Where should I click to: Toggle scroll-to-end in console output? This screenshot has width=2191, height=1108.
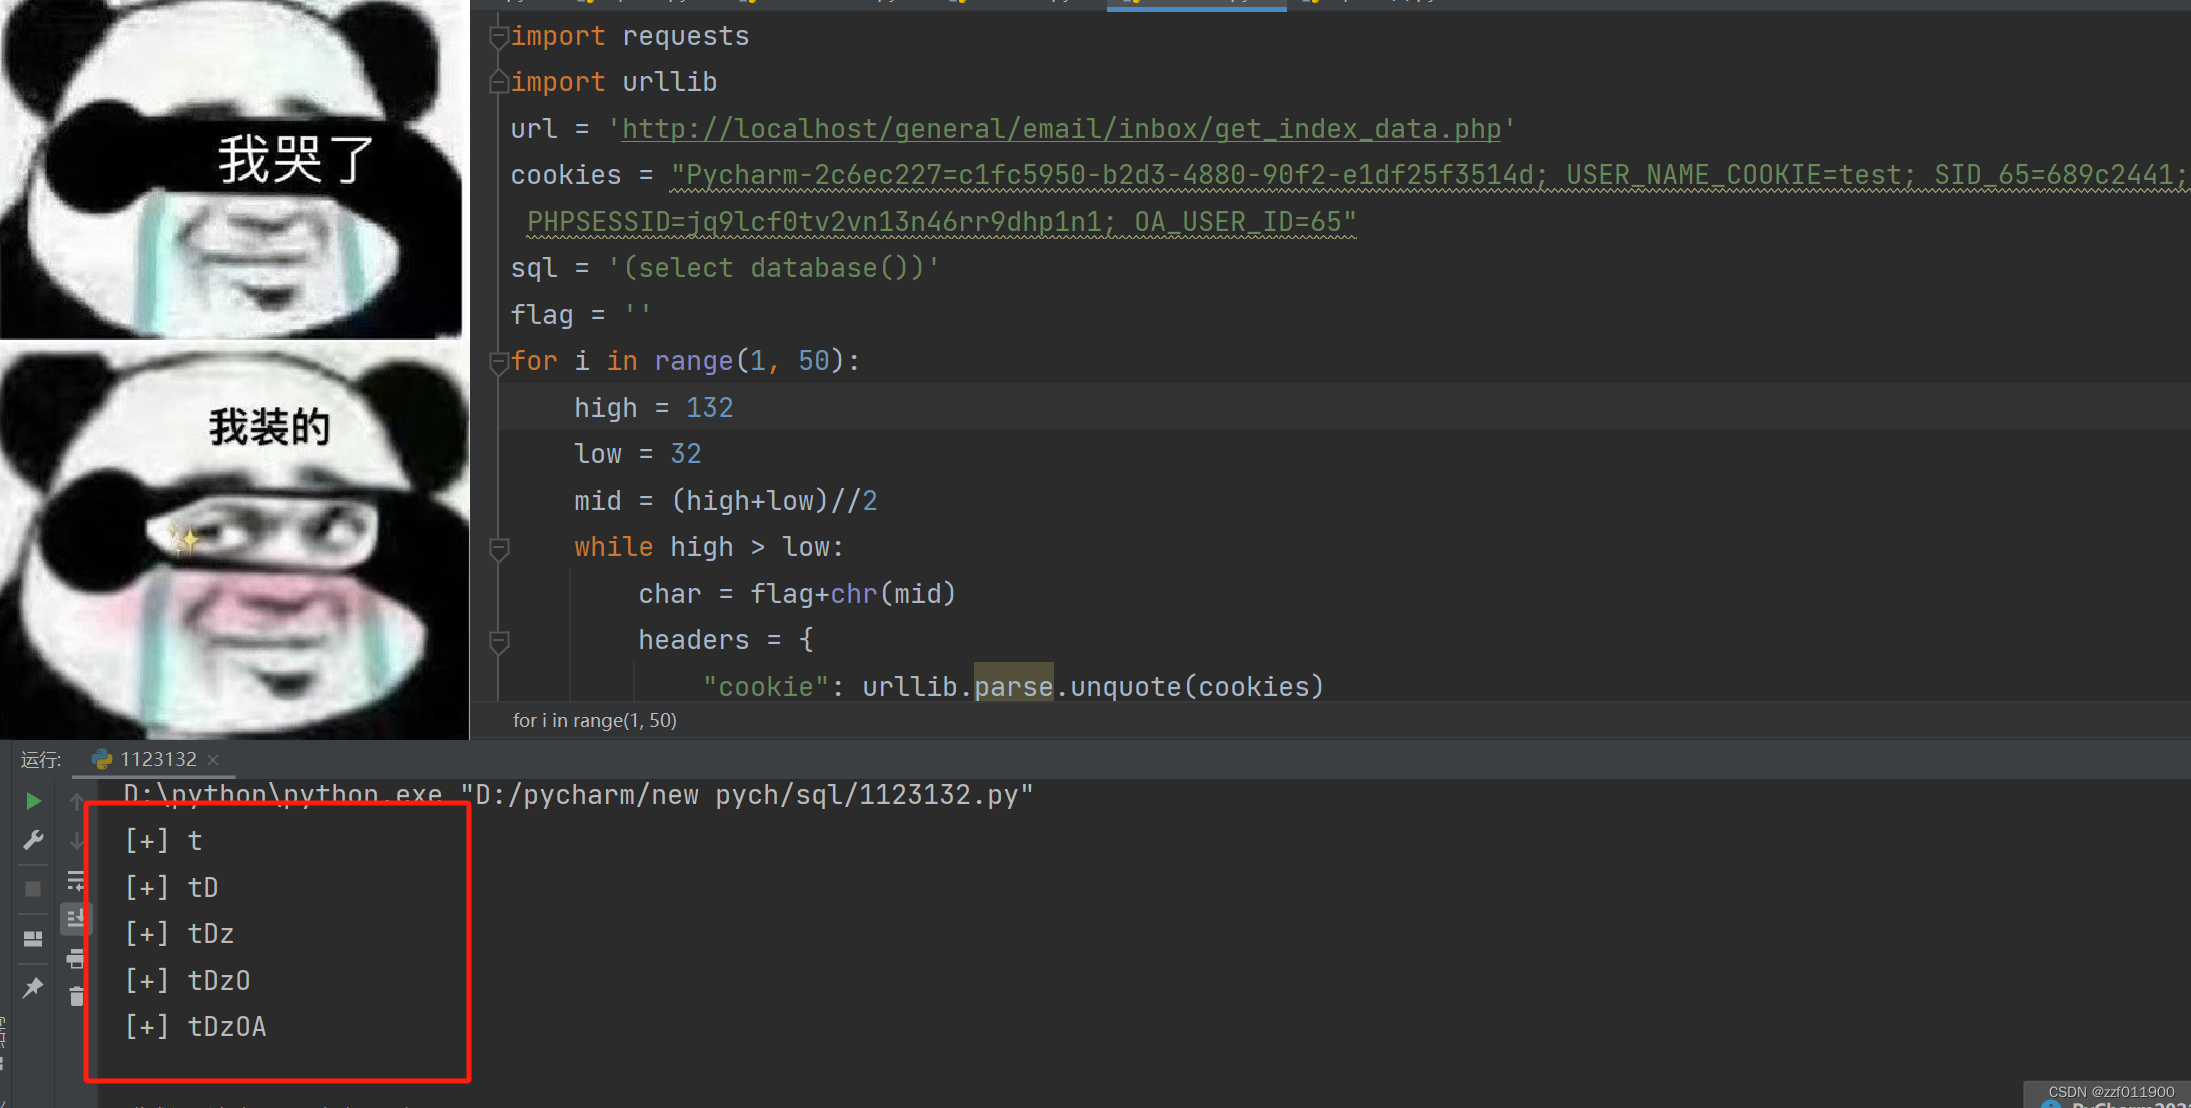76,918
